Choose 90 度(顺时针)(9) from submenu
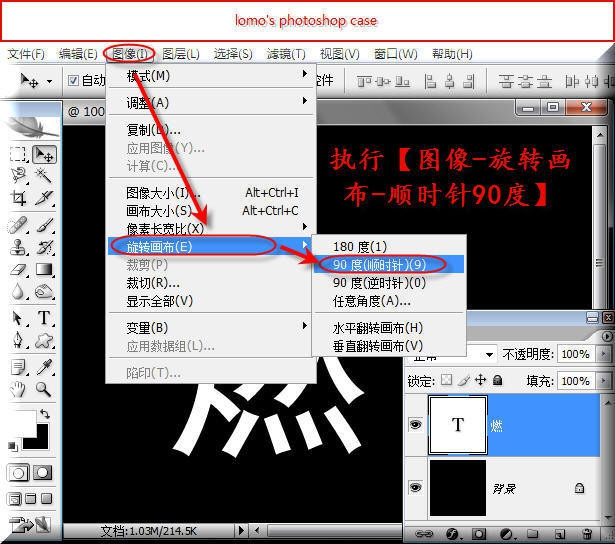The width and height of the screenshot is (615, 544). (388, 265)
